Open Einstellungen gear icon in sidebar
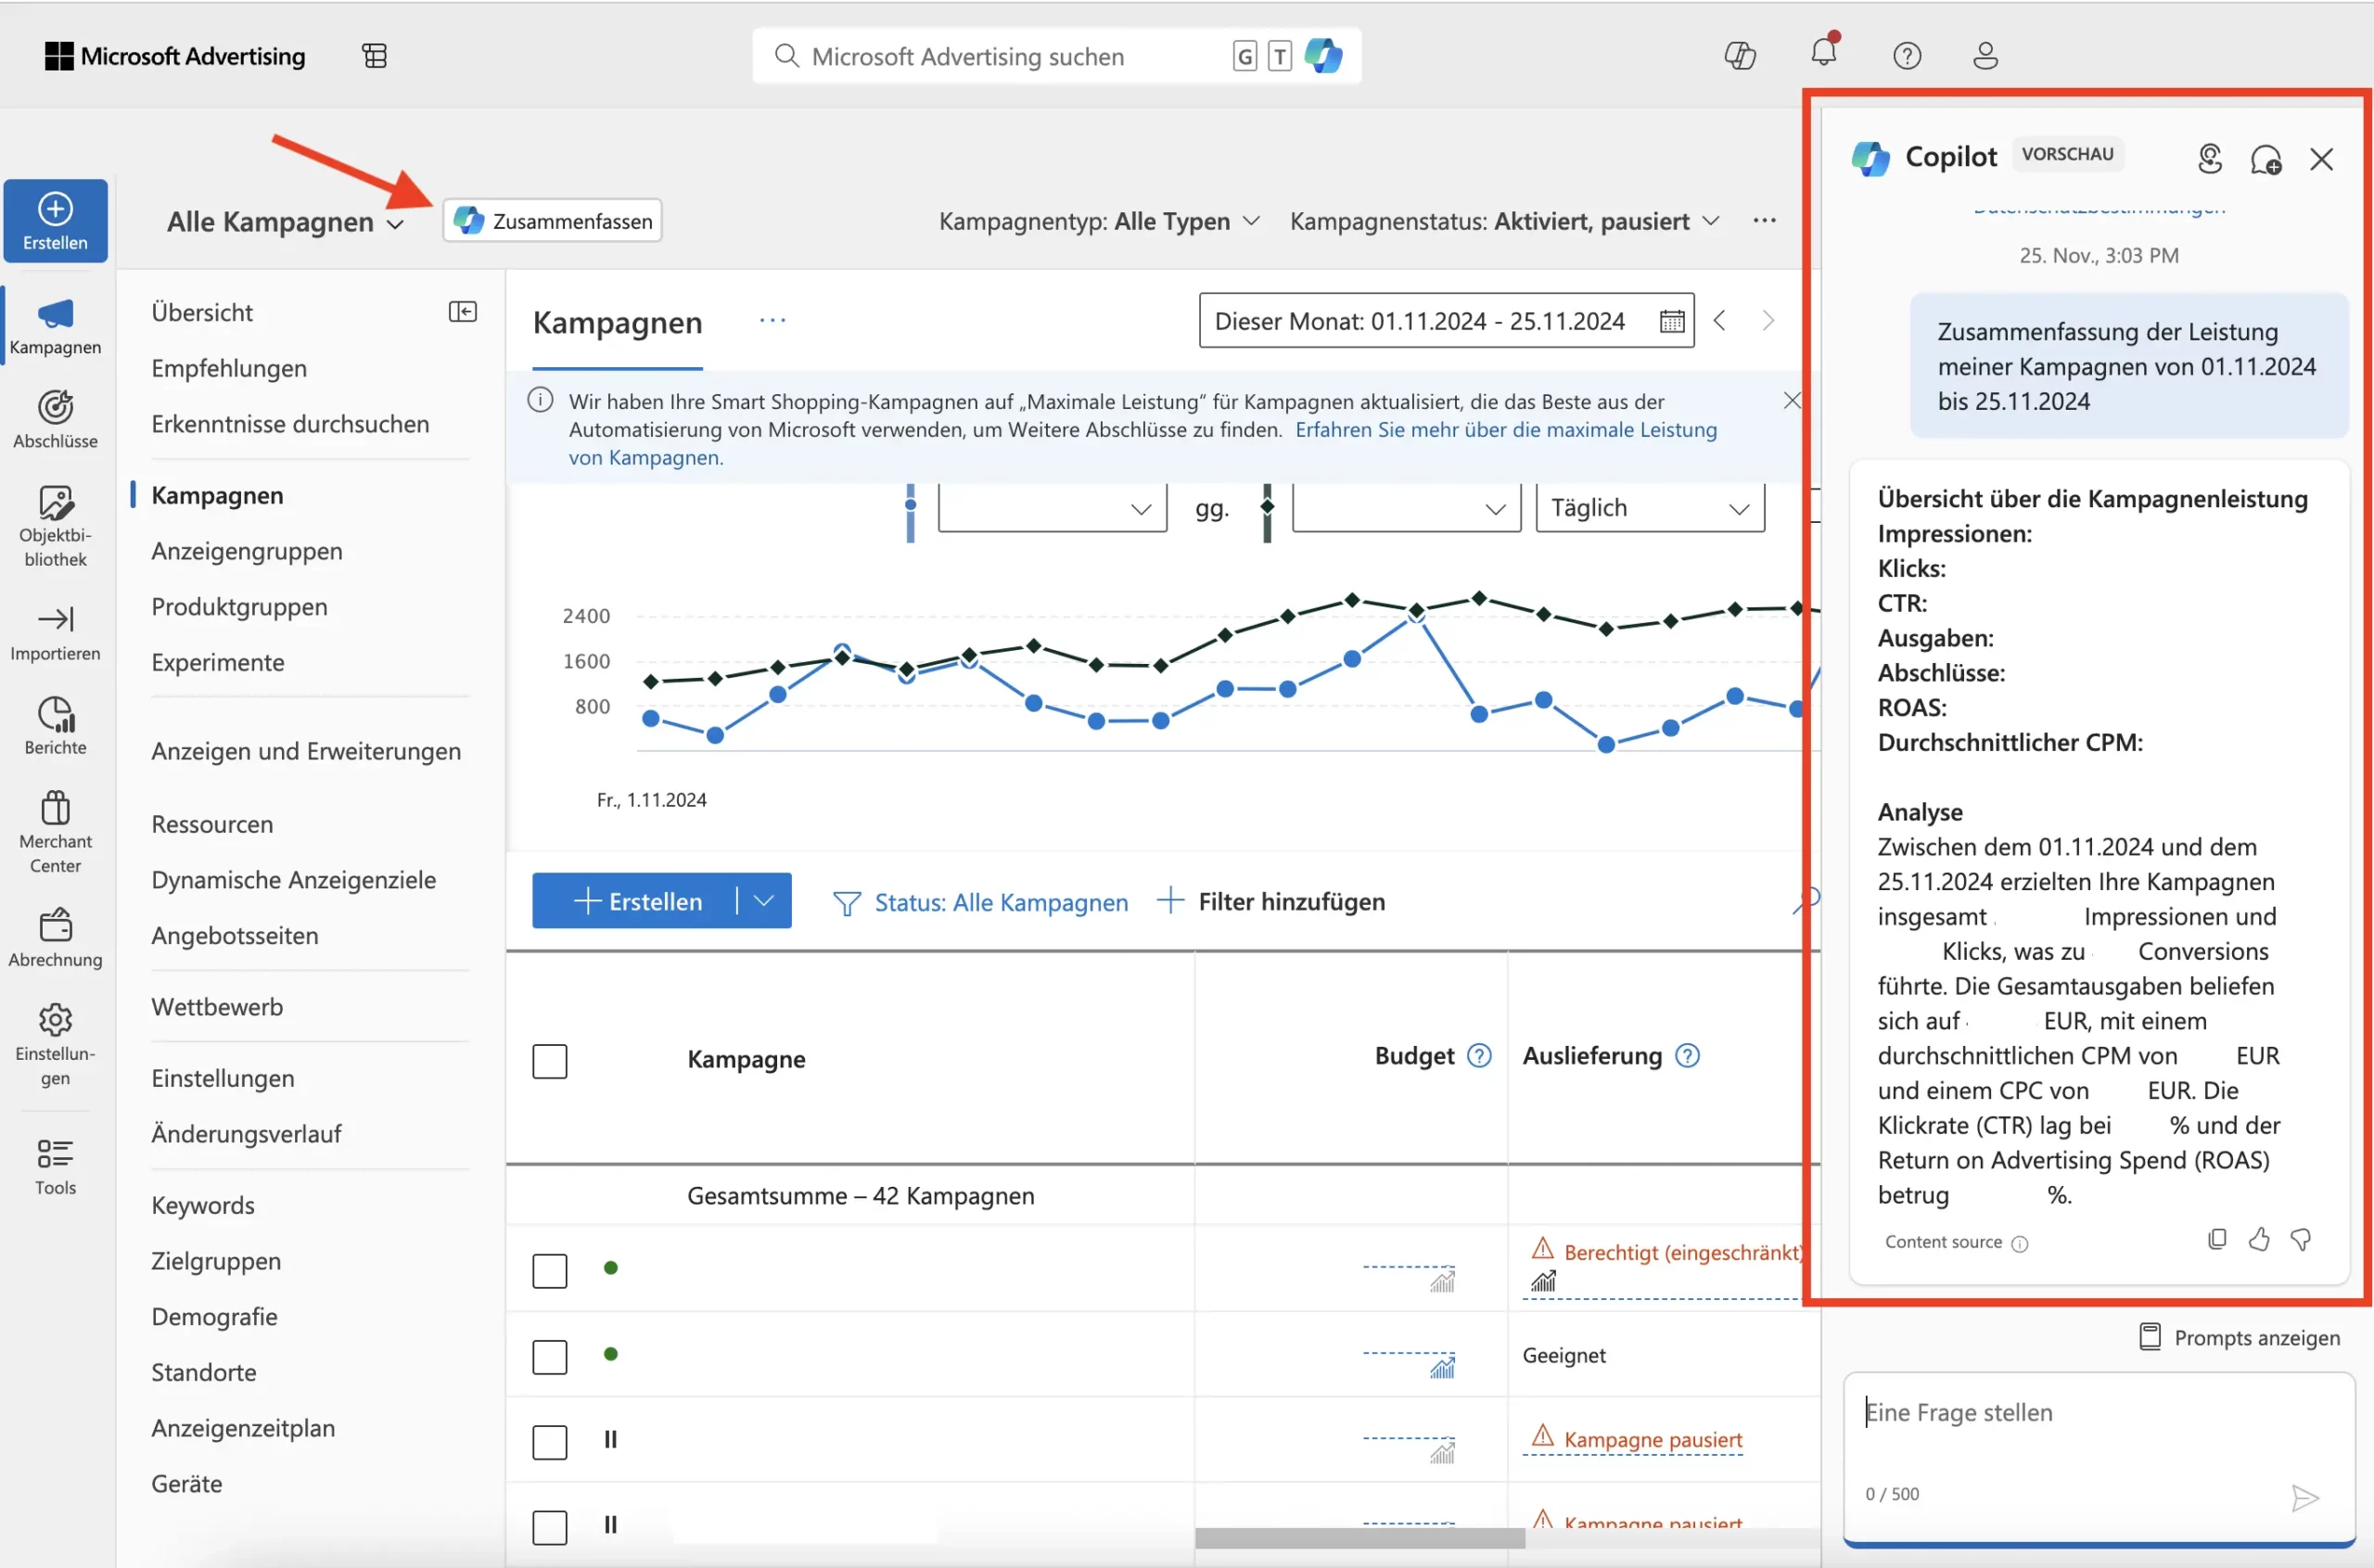This screenshot has width=2374, height=1568. click(x=55, y=1020)
